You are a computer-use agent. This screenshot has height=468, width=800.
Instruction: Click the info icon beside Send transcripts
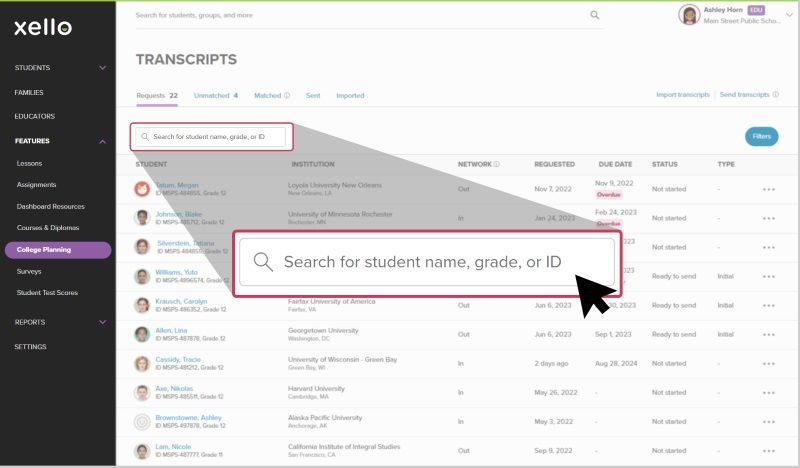pyautogui.click(x=776, y=95)
